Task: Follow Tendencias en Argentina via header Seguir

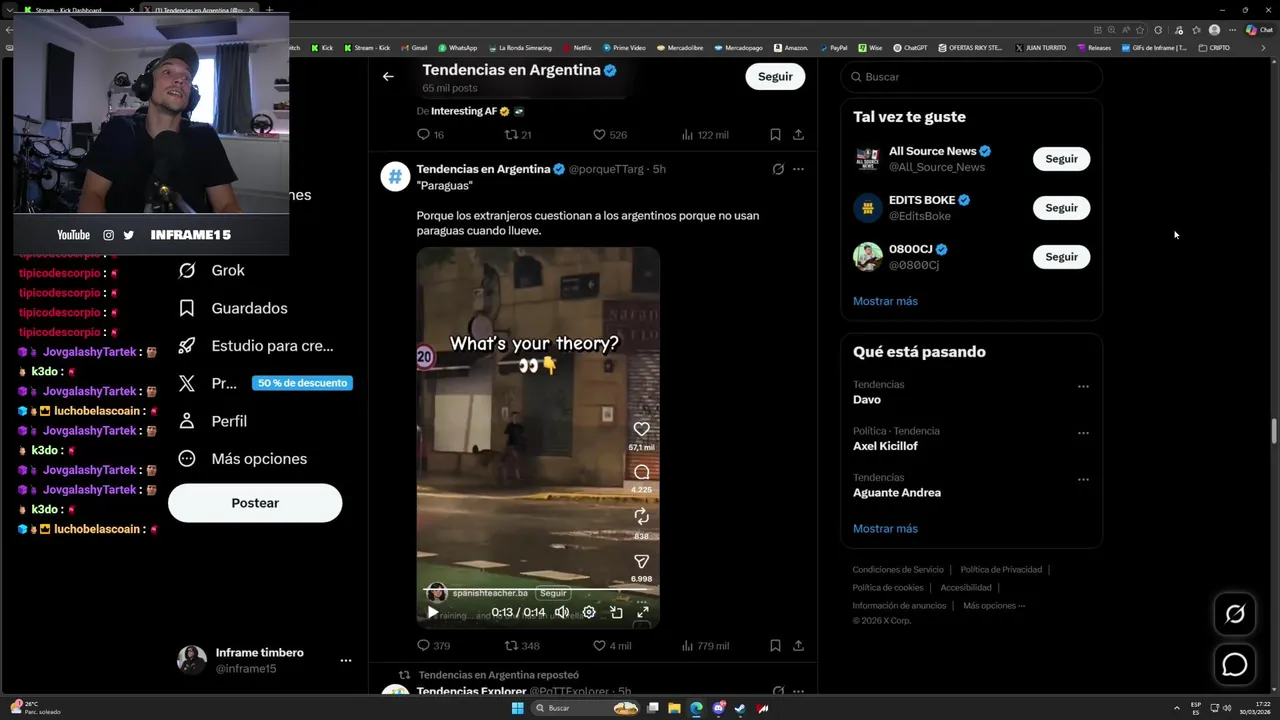Action: coord(775,76)
